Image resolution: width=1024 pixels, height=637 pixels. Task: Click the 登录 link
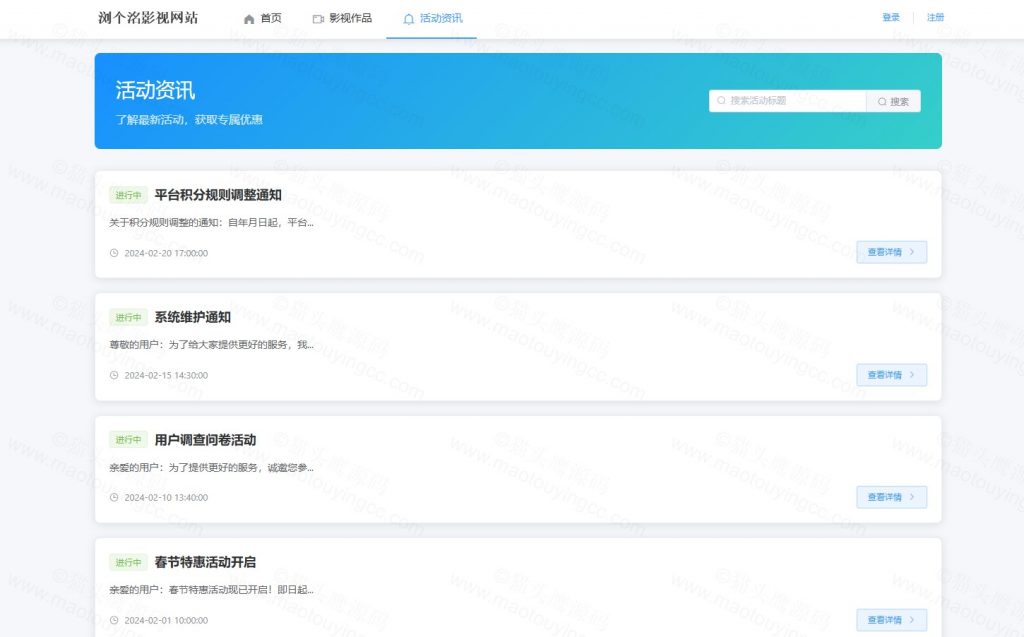[891, 18]
